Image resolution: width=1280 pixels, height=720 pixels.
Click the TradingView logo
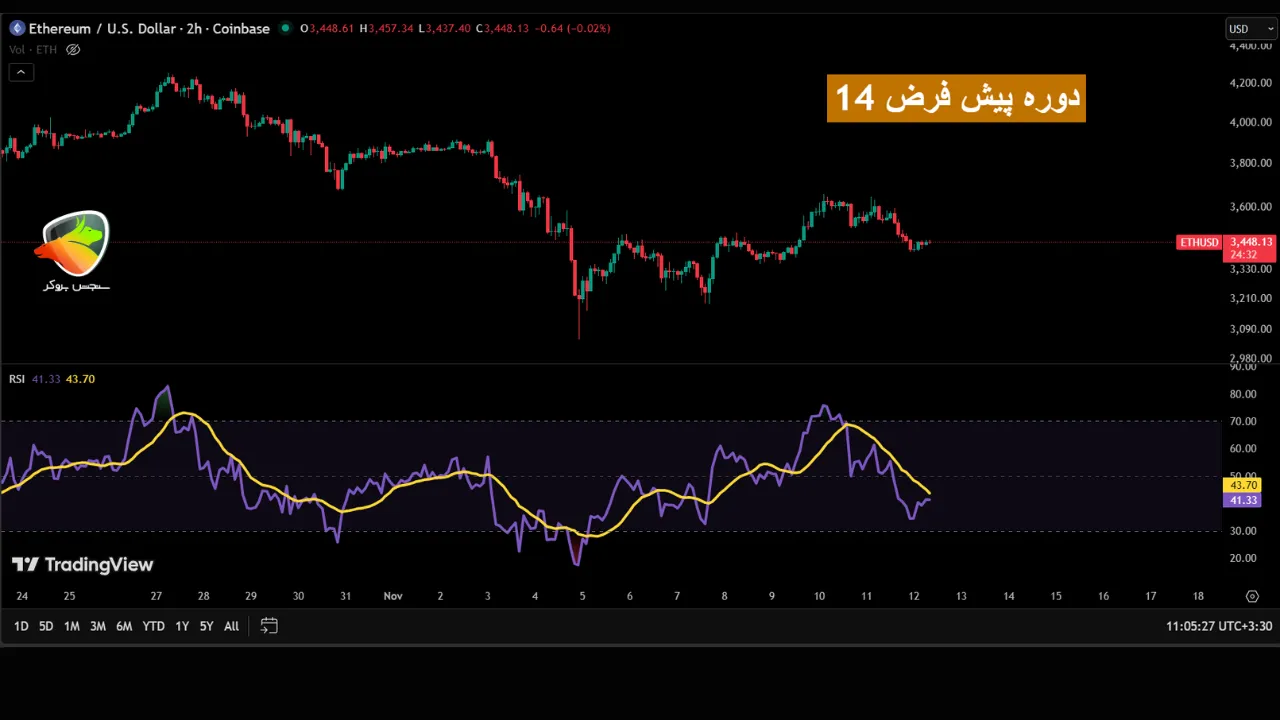coord(82,565)
